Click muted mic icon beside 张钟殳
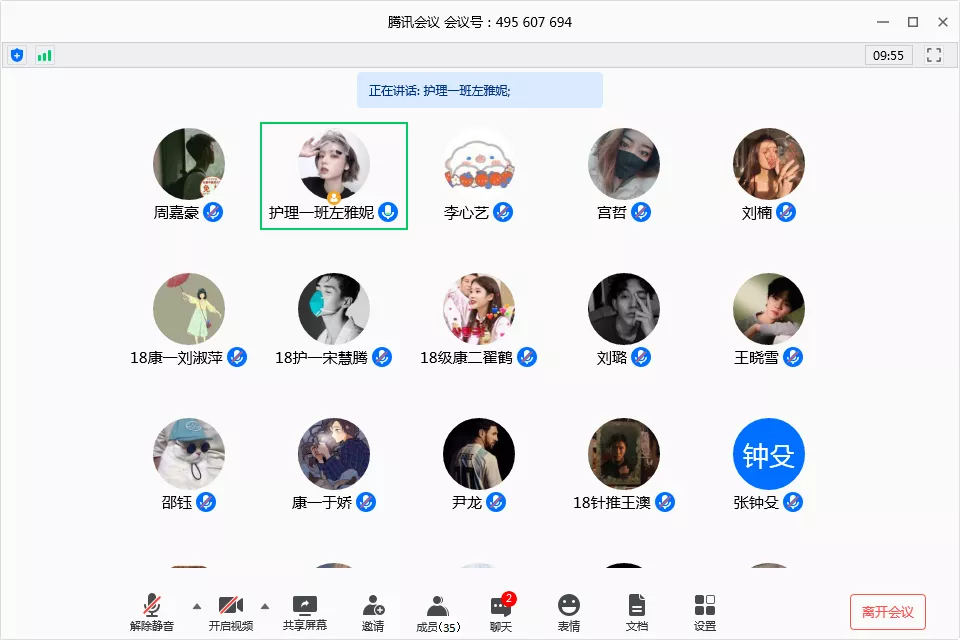This screenshot has width=960, height=640. coord(792,502)
